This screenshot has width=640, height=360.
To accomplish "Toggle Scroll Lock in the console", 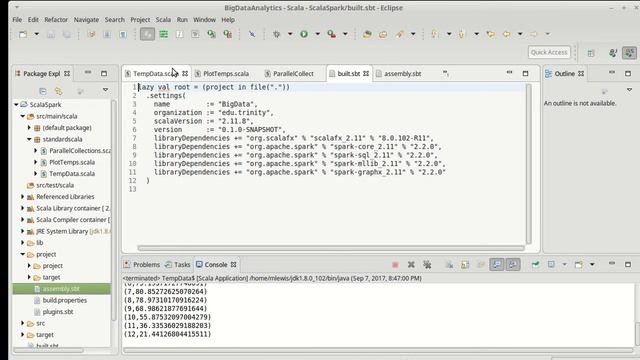I will pos(465,265).
